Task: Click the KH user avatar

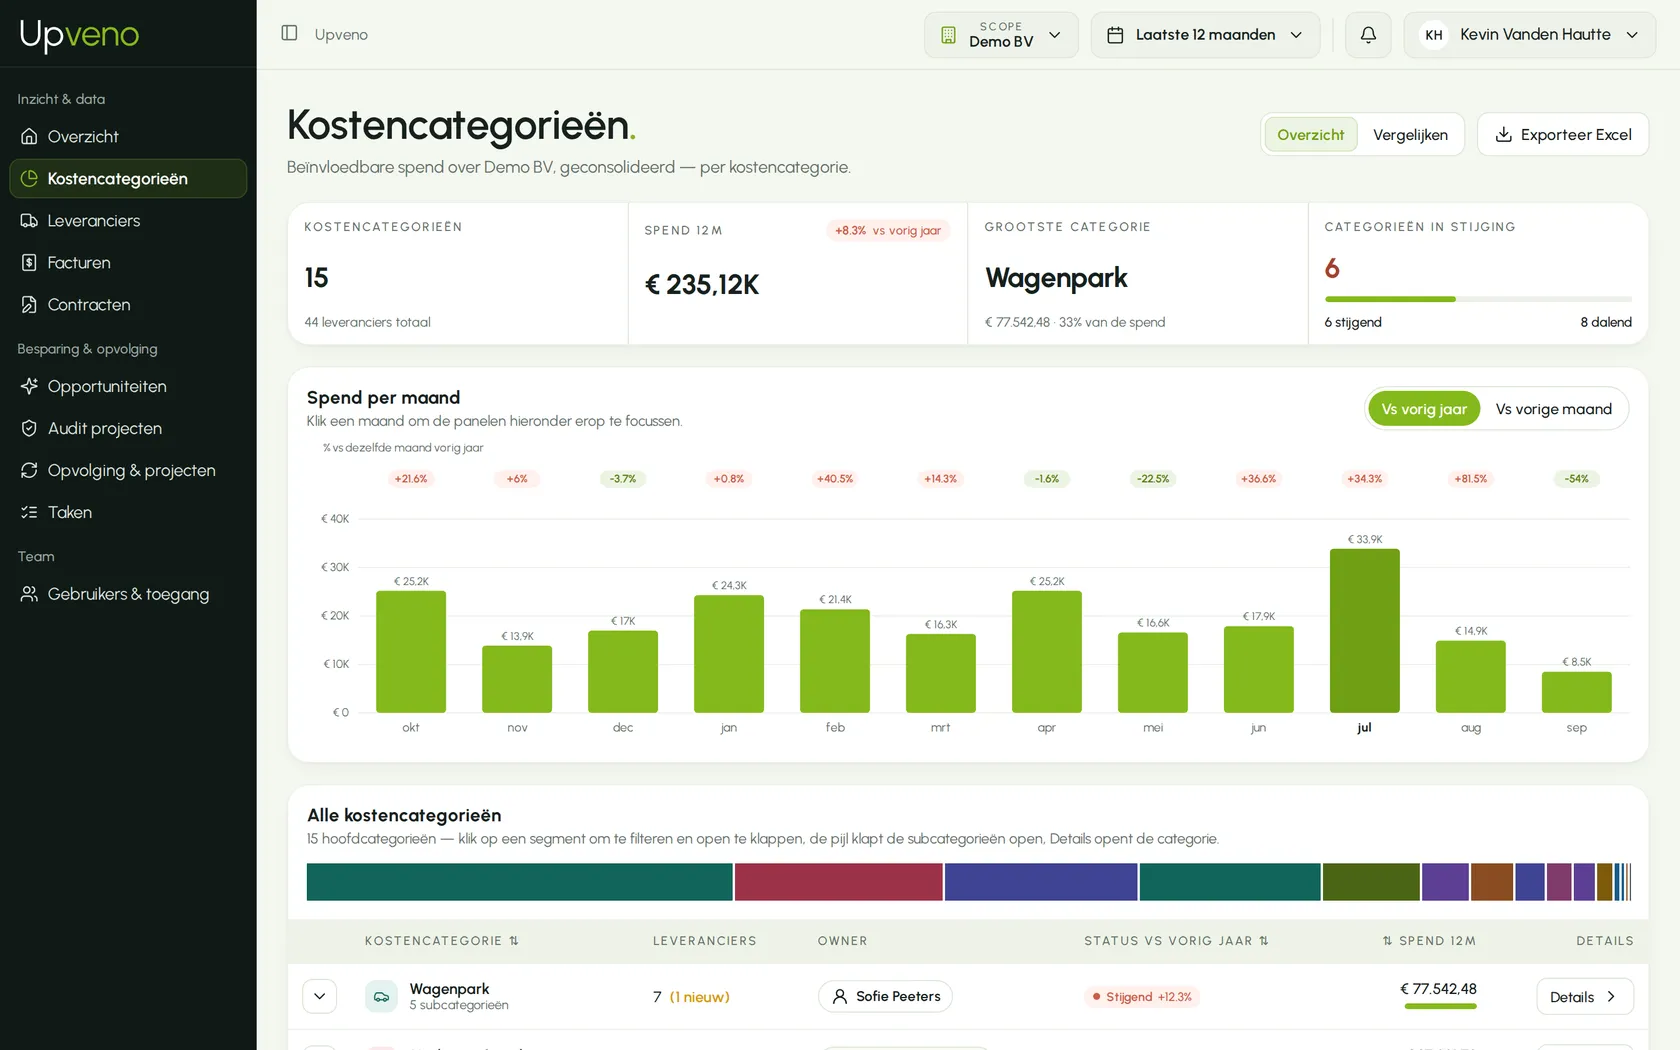Action: (1434, 35)
